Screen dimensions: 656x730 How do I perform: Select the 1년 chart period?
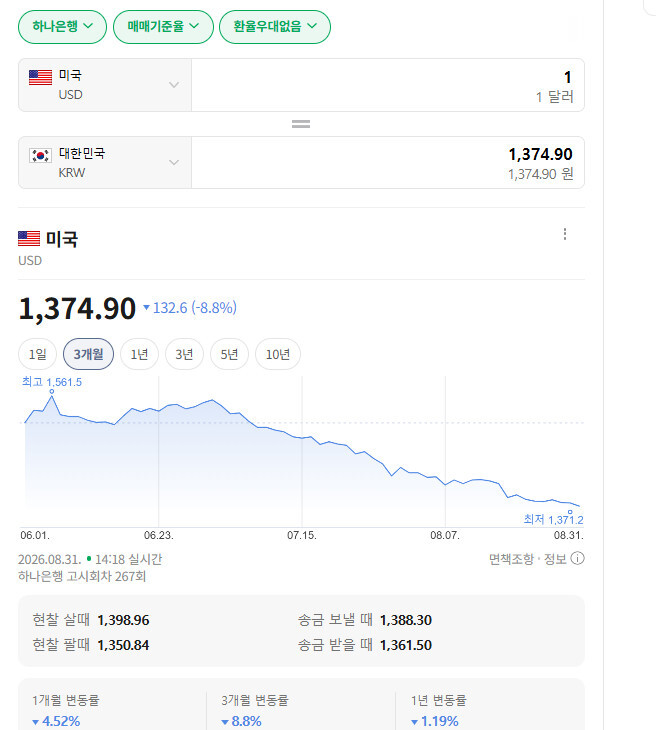click(x=139, y=354)
